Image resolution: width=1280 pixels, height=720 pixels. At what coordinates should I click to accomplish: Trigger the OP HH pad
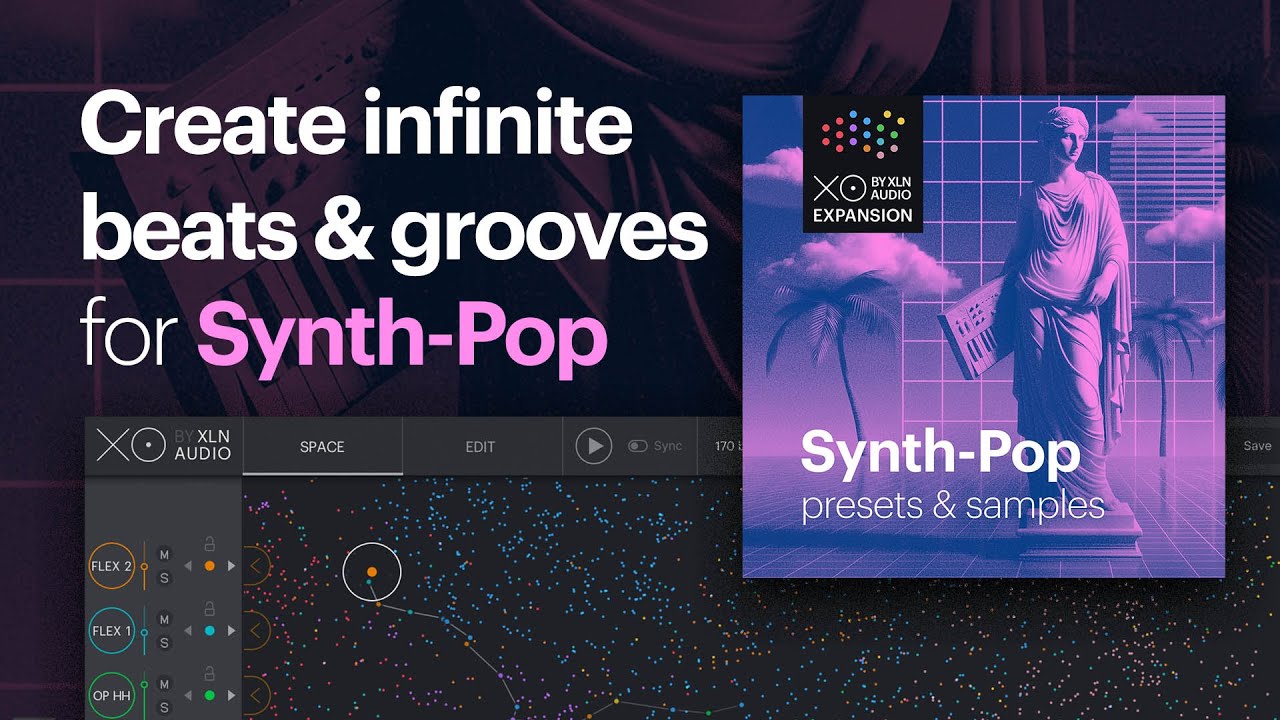[x=112, y=696]
